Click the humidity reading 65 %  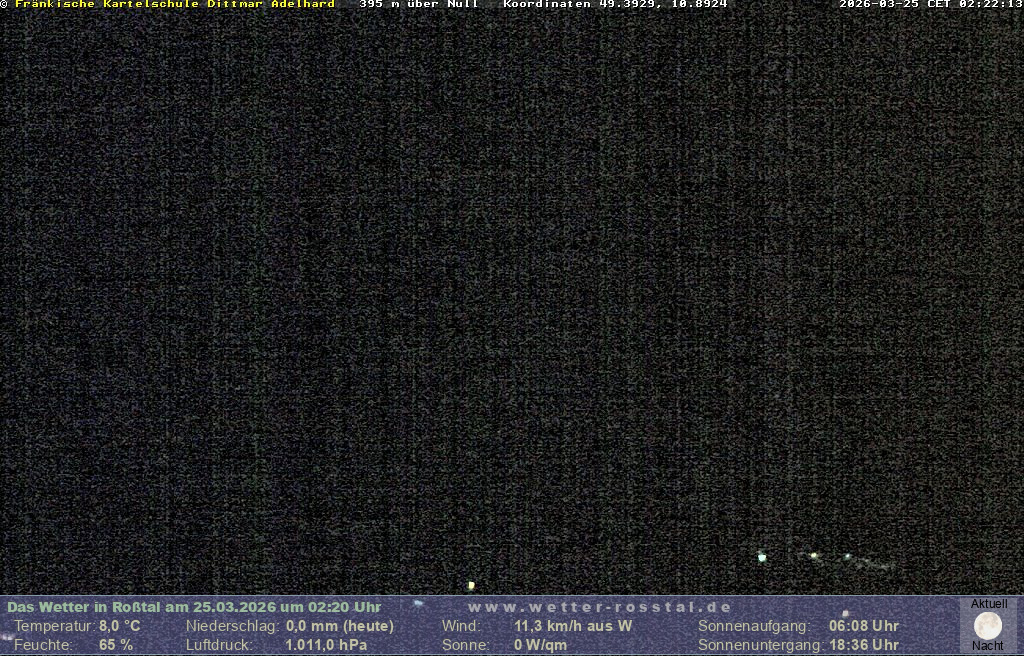click(116, 645)
